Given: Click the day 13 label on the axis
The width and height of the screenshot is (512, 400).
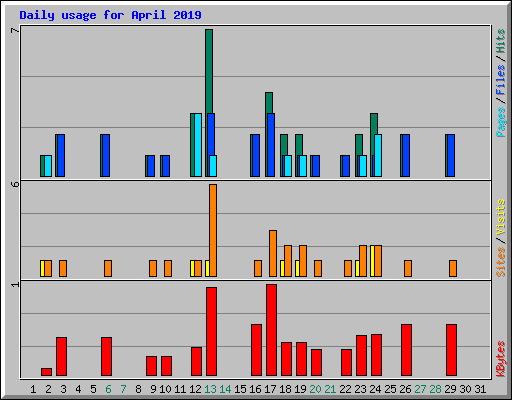Looking at the screenshot, I should click(210, 389).
